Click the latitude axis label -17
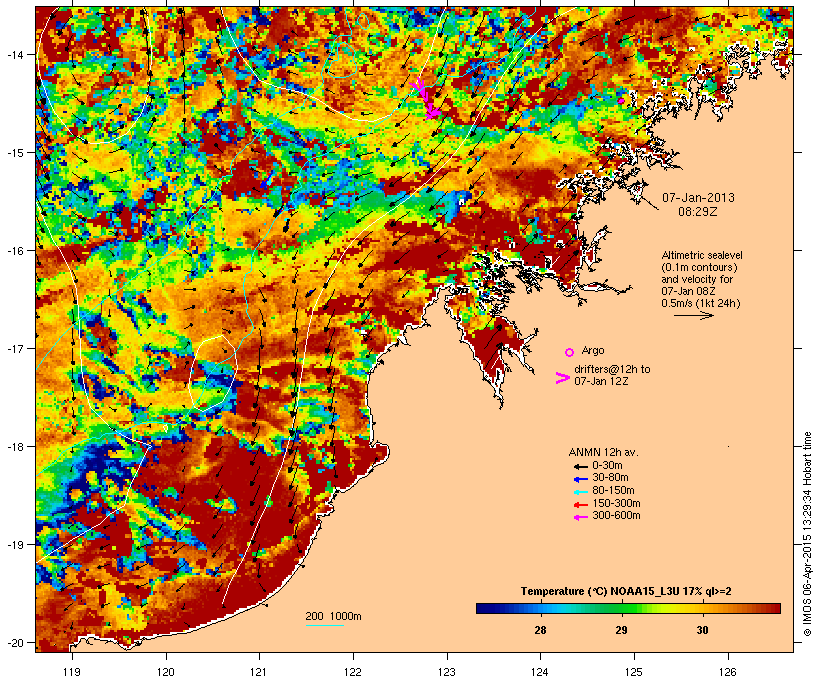 tap(14, 348)
